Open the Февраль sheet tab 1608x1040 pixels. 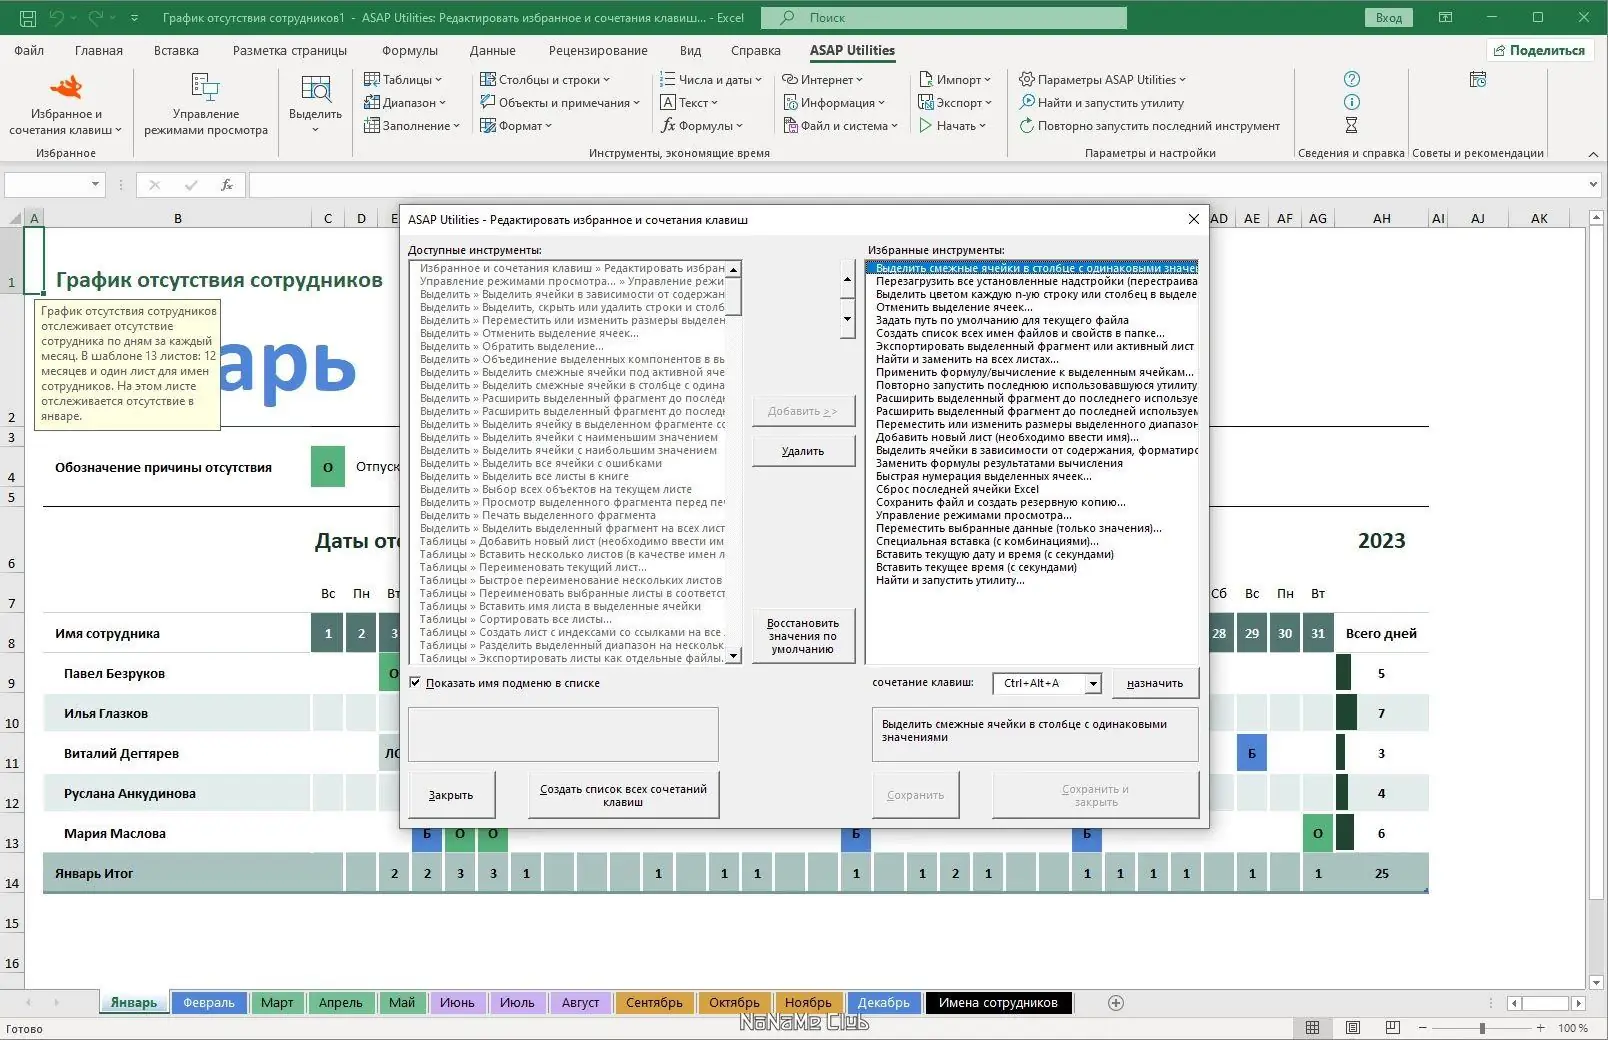tap(209, 1003)
